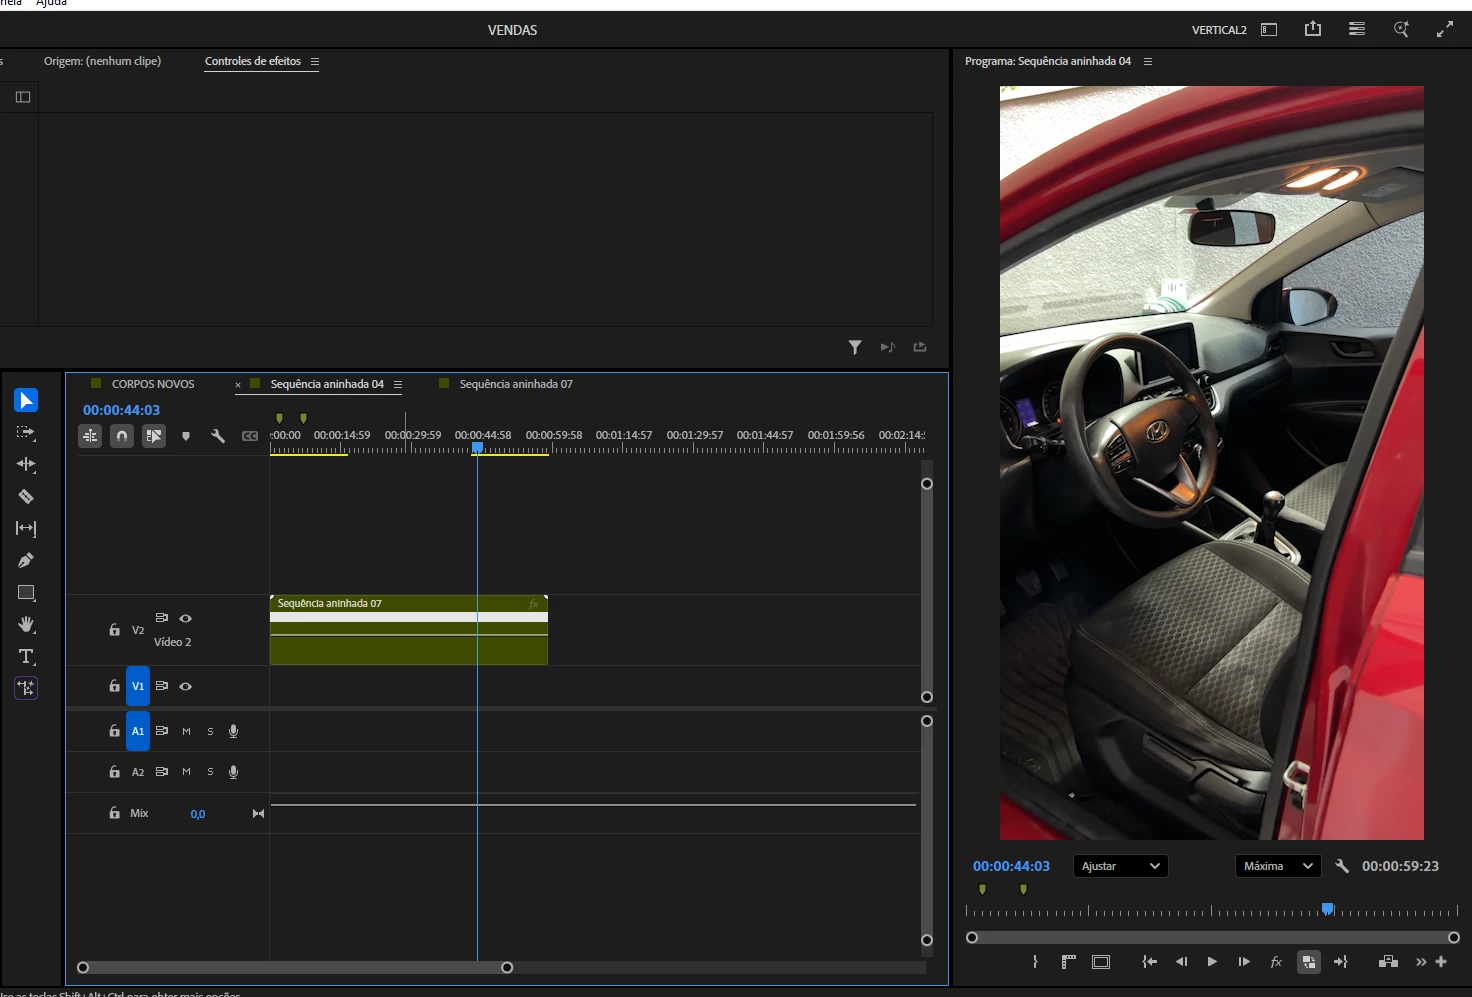Click the search-with-sparkle icon in header
Screen dimensions: 1472x997
(1401, 29)
